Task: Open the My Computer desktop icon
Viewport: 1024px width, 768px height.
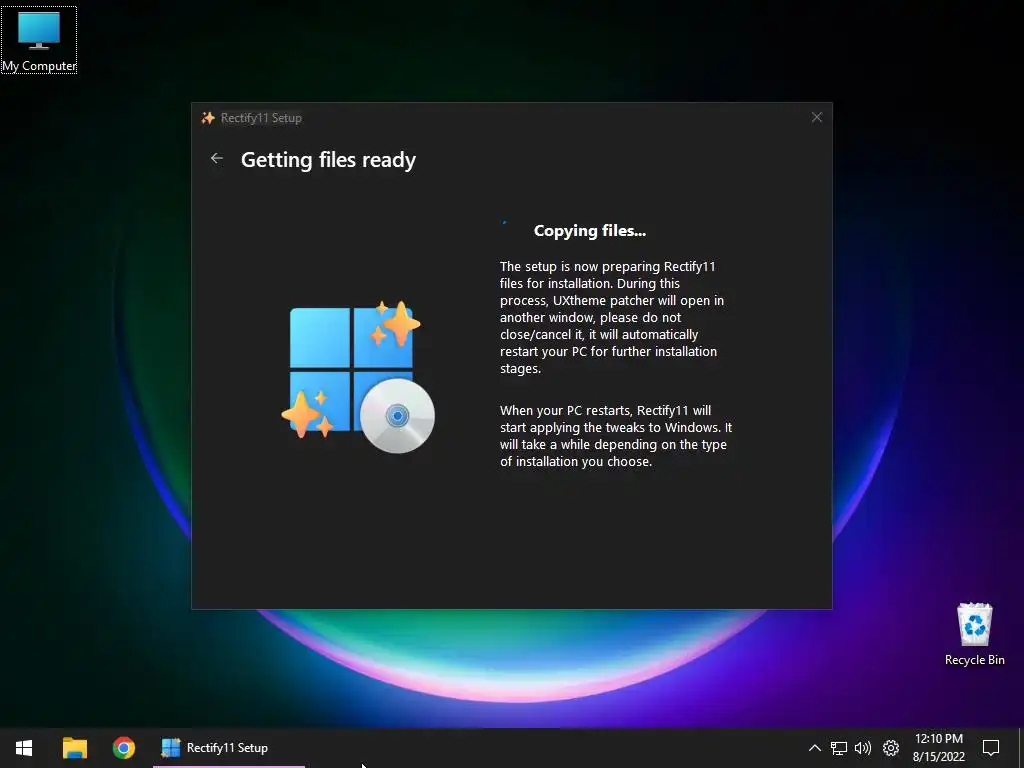Action: pos(39,40)
